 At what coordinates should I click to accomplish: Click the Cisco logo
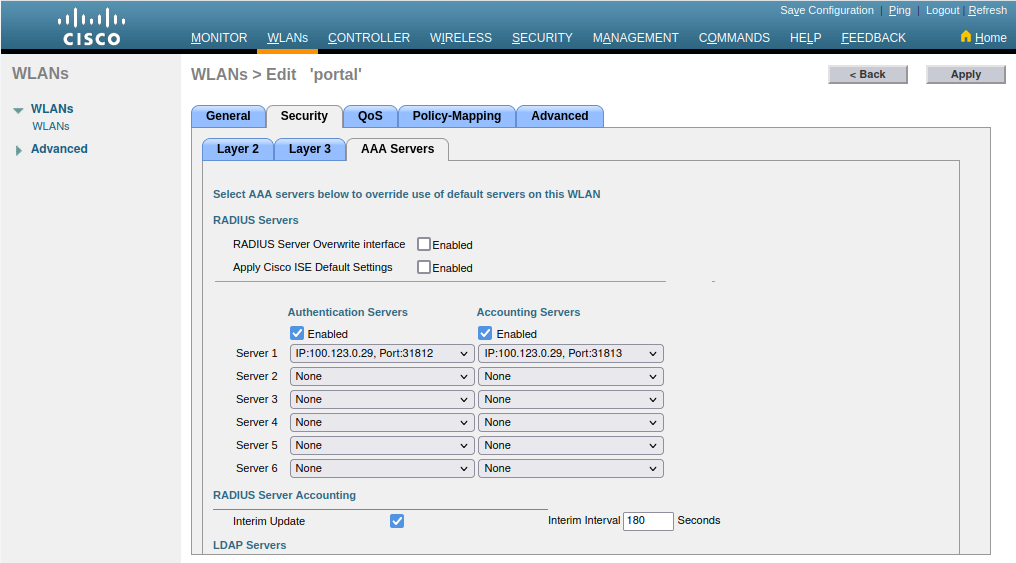(91, 27)
